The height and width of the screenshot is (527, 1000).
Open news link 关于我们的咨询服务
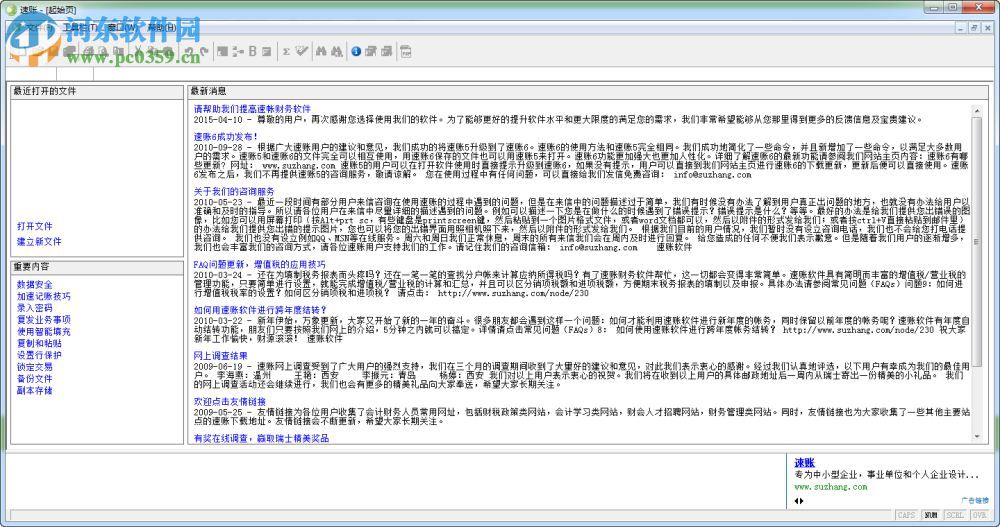coord(234,191)
